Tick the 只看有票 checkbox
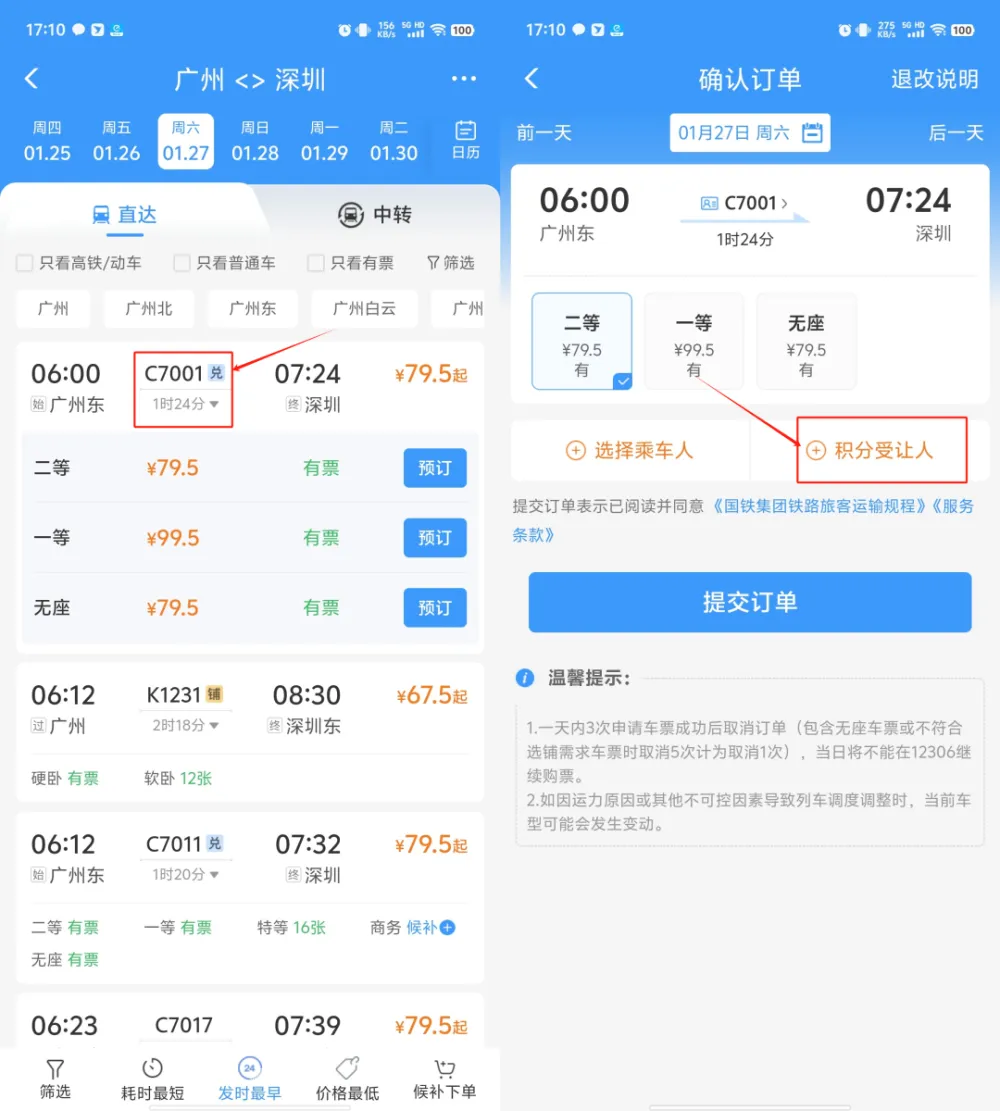1000x1111 pixels. pos(316,263)
